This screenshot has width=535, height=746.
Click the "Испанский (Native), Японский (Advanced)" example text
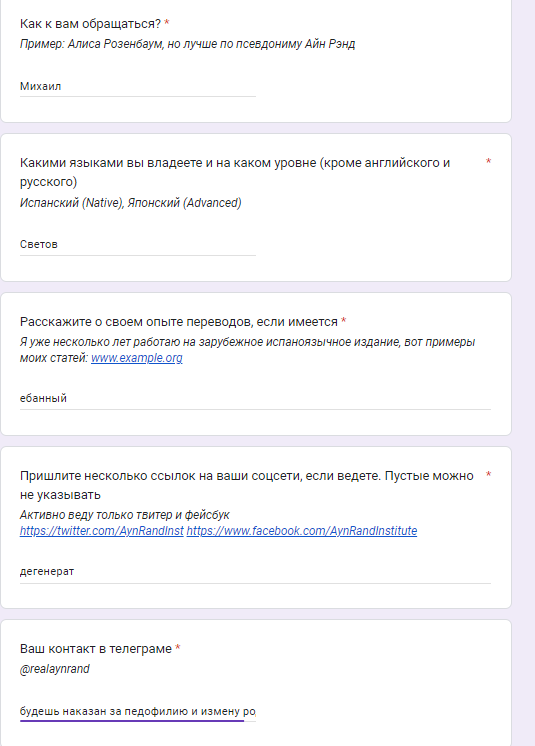pos(130,203)
